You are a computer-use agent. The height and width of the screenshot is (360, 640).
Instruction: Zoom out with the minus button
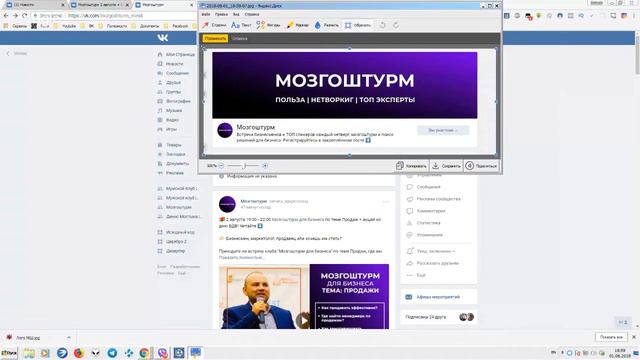pyautogui.click(x=221, y=166)
